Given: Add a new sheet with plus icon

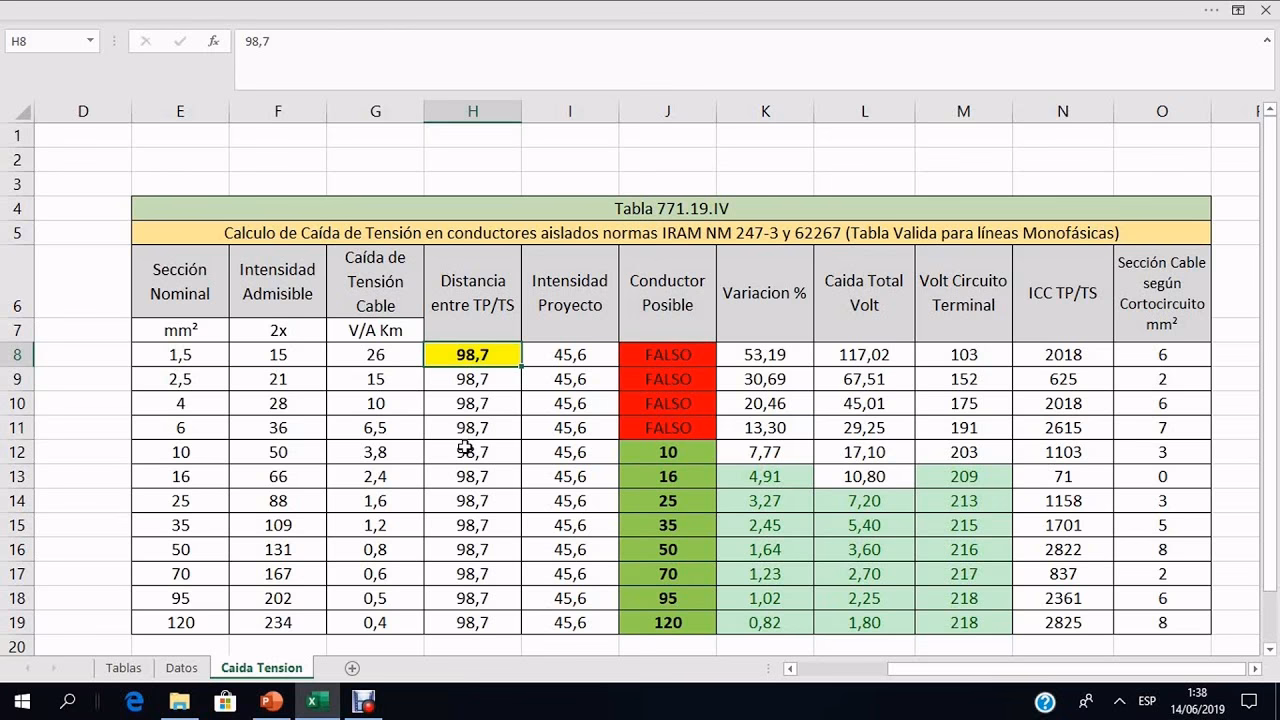Looking at the screenshot, I should coord(351,668).
